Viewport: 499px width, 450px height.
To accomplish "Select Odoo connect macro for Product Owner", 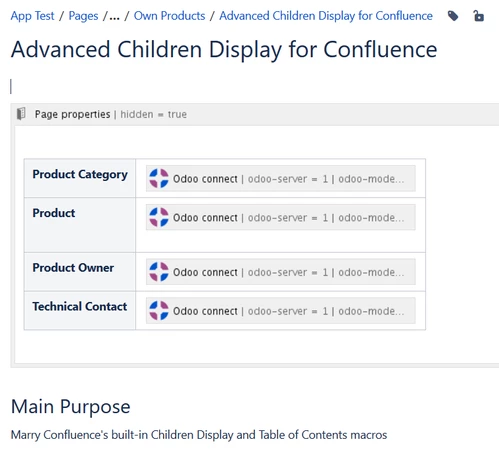I will point(281,272).
